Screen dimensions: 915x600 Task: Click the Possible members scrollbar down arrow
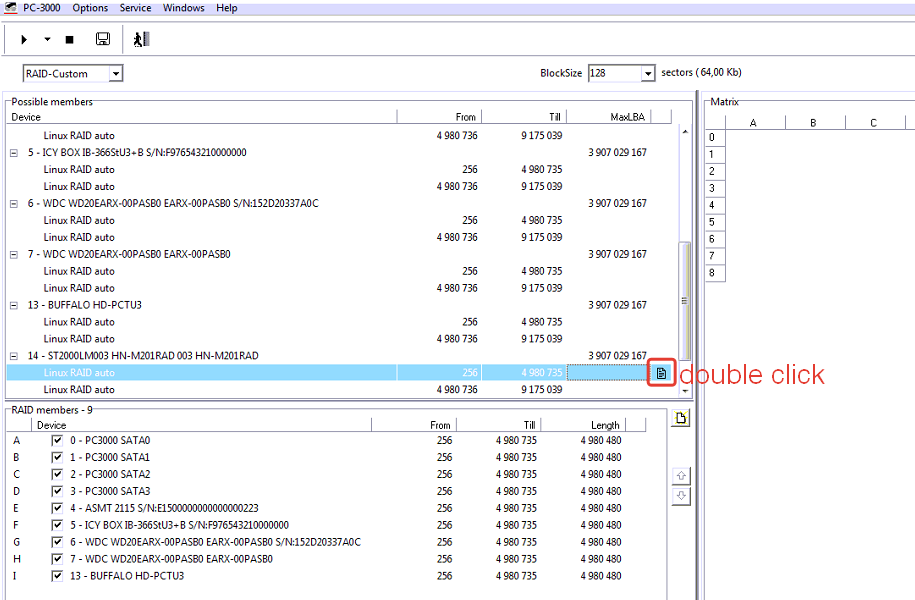click(685, 391)
